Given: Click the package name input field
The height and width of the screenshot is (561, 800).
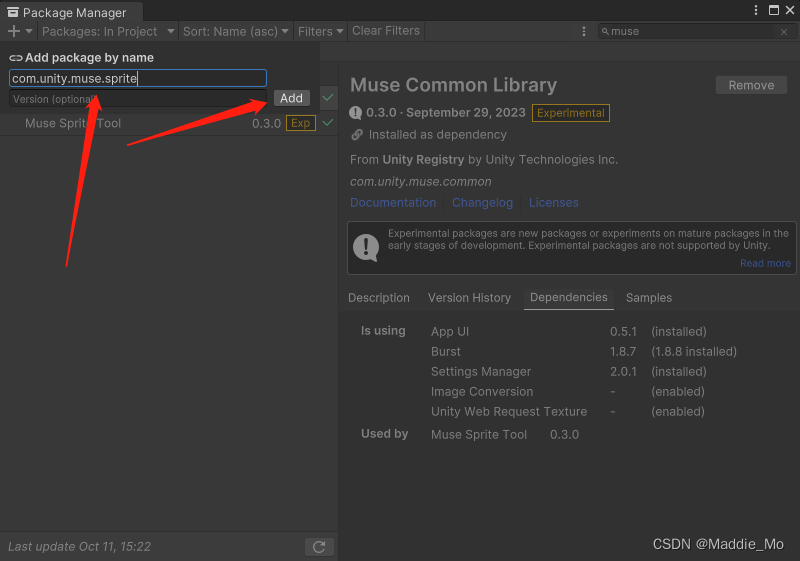Looking at the screenshot, I should [x=138, y=78].
